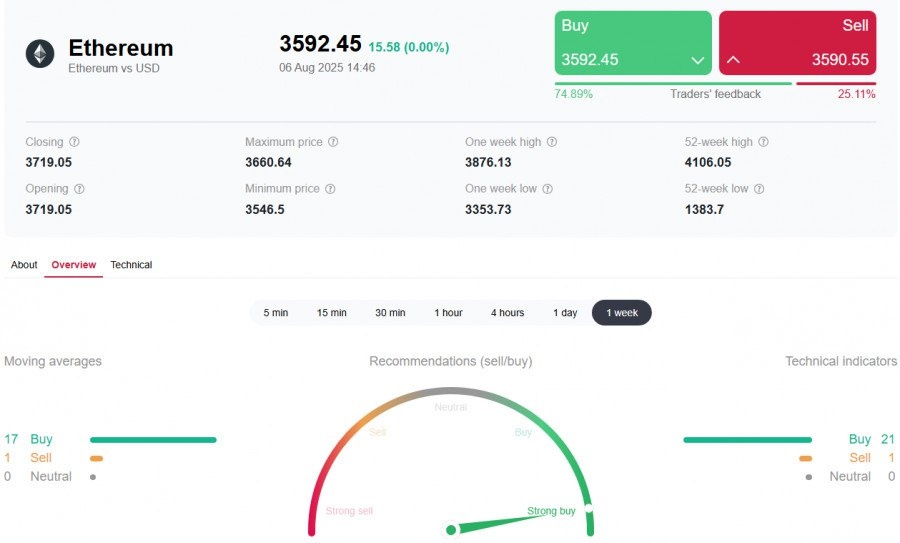Open the Overview tab
The image size is (900, 543).
73,265
